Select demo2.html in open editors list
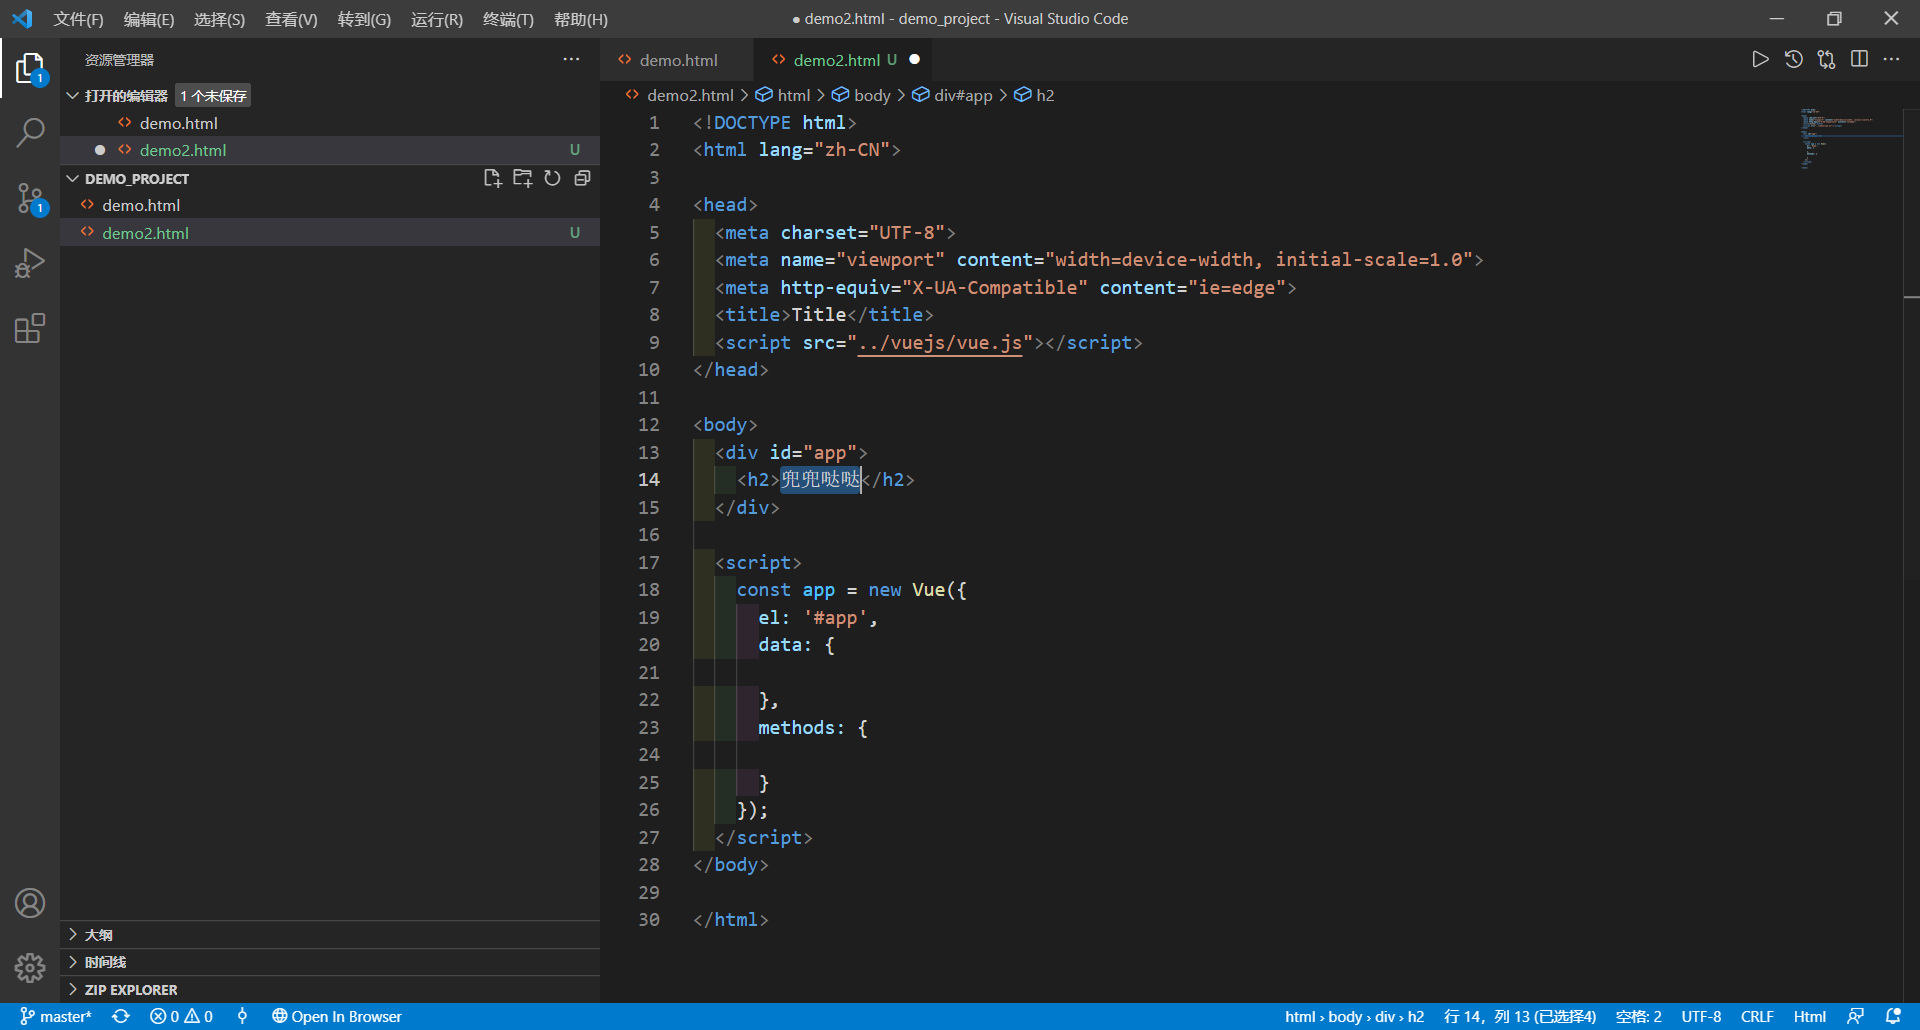The height and width of the screenshot is (1030, 1920). point(330,150)
